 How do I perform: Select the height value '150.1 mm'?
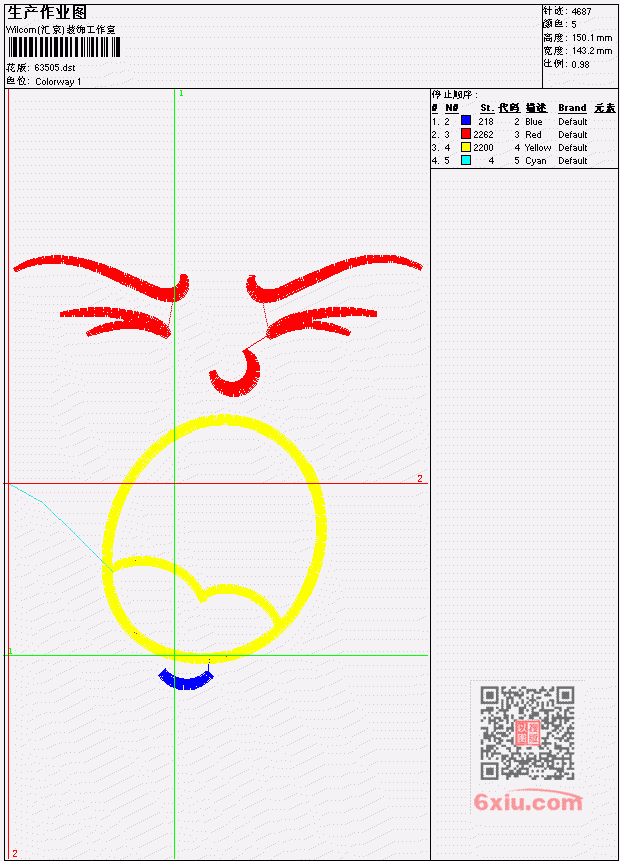[591, 38]
